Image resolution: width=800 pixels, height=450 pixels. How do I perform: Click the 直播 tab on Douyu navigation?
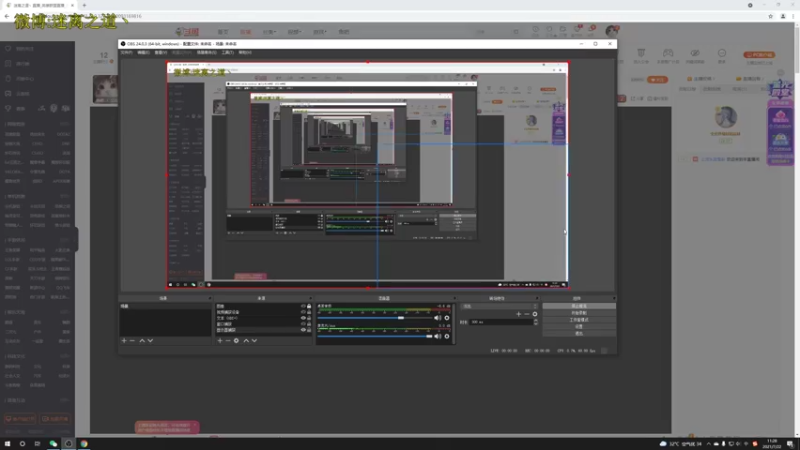tap(245, 32)
